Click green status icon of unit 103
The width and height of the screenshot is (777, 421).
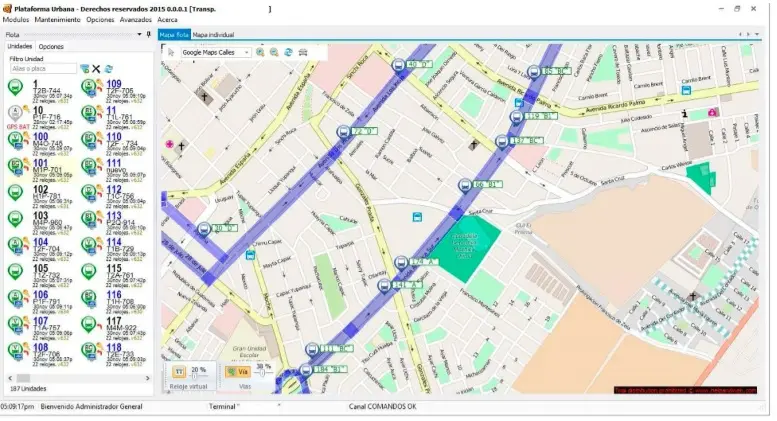tap(15, 219)
